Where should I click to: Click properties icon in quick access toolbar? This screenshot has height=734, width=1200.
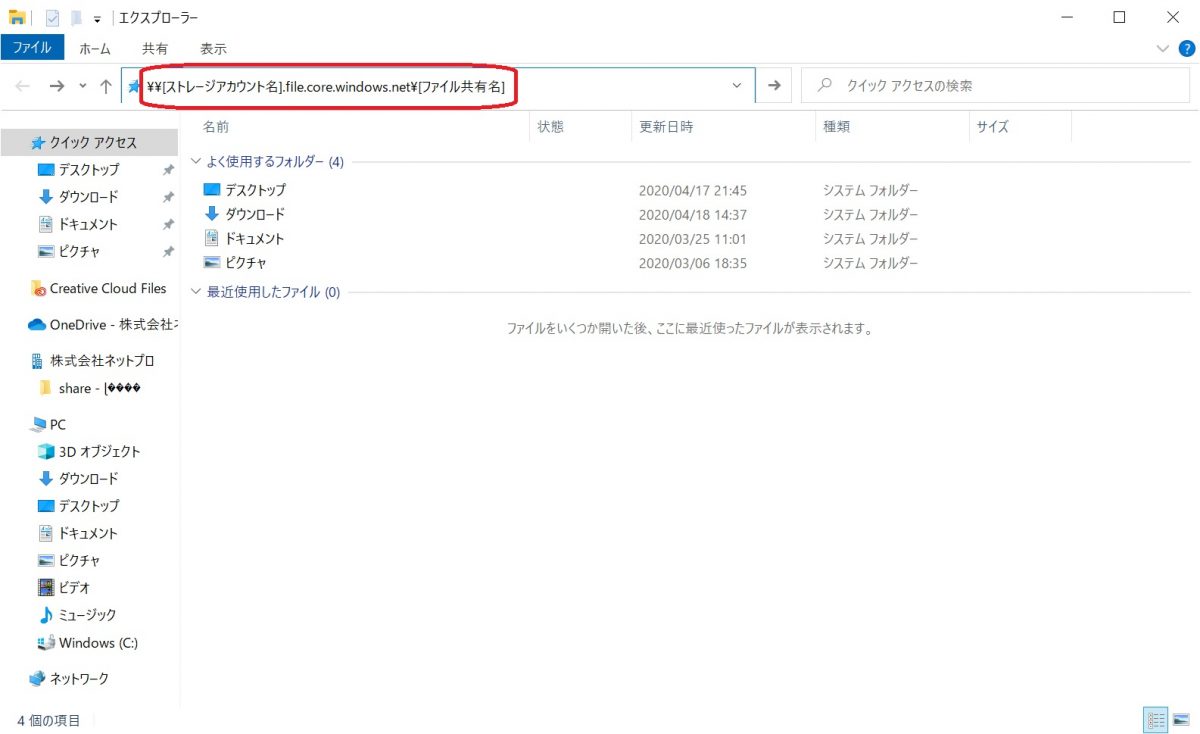53,17
